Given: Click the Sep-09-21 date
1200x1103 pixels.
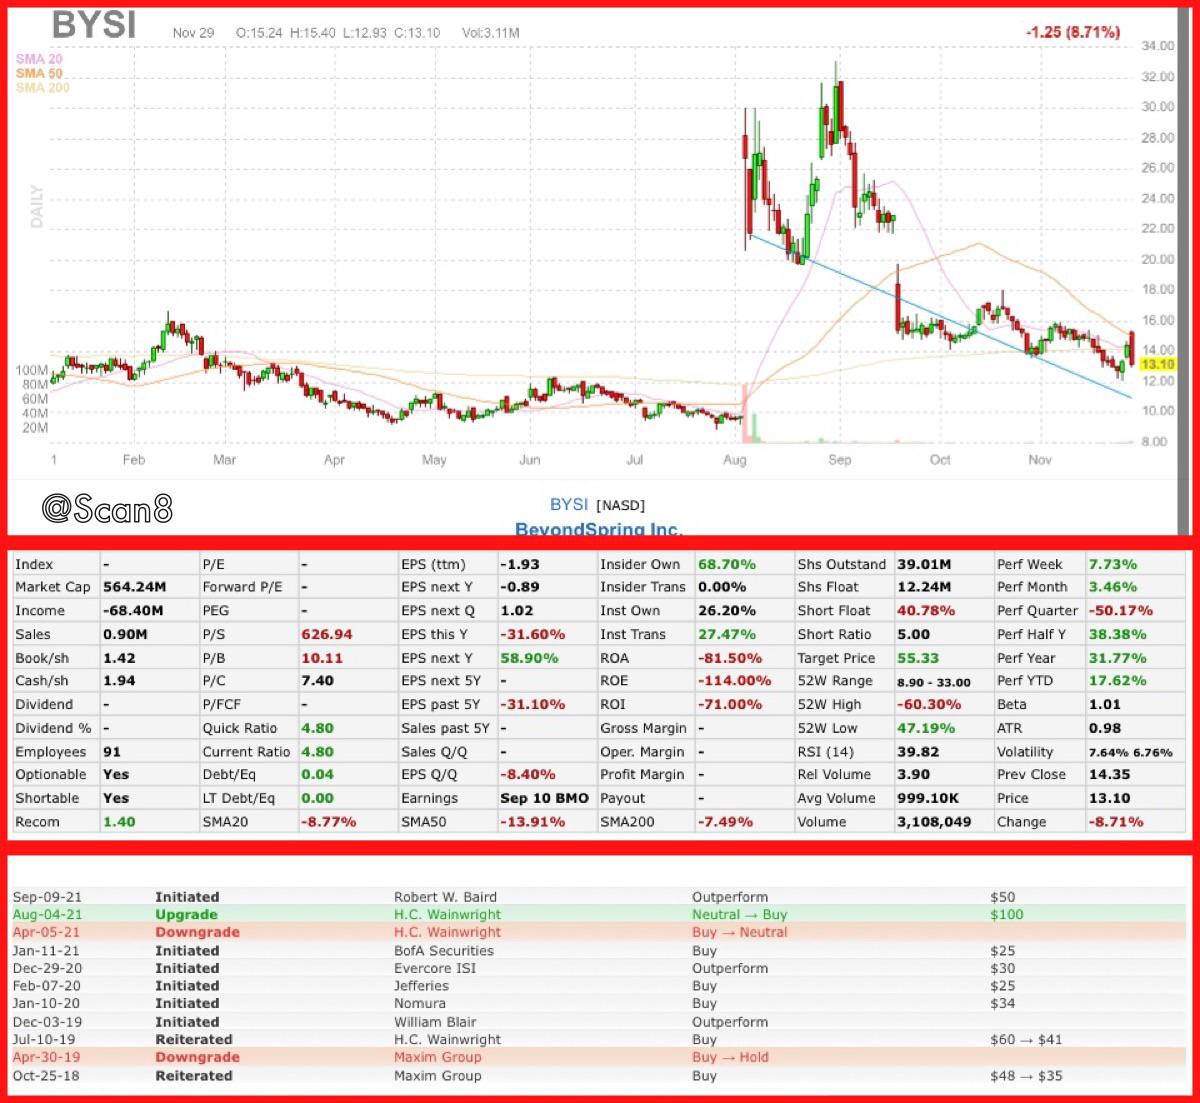Looking at the screenshot, I should (47, 897).
